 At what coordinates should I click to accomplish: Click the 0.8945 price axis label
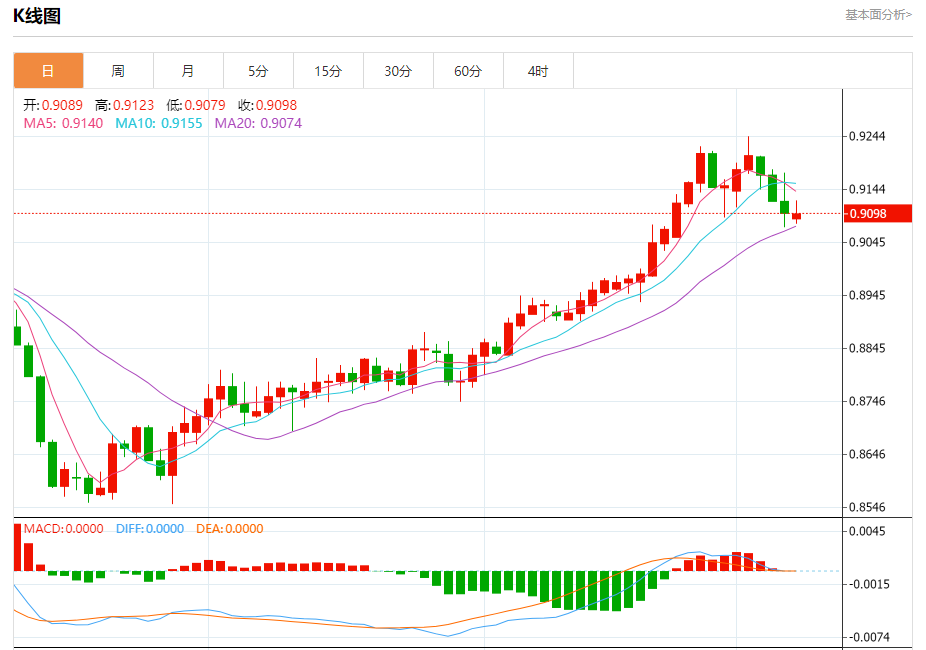867,295
